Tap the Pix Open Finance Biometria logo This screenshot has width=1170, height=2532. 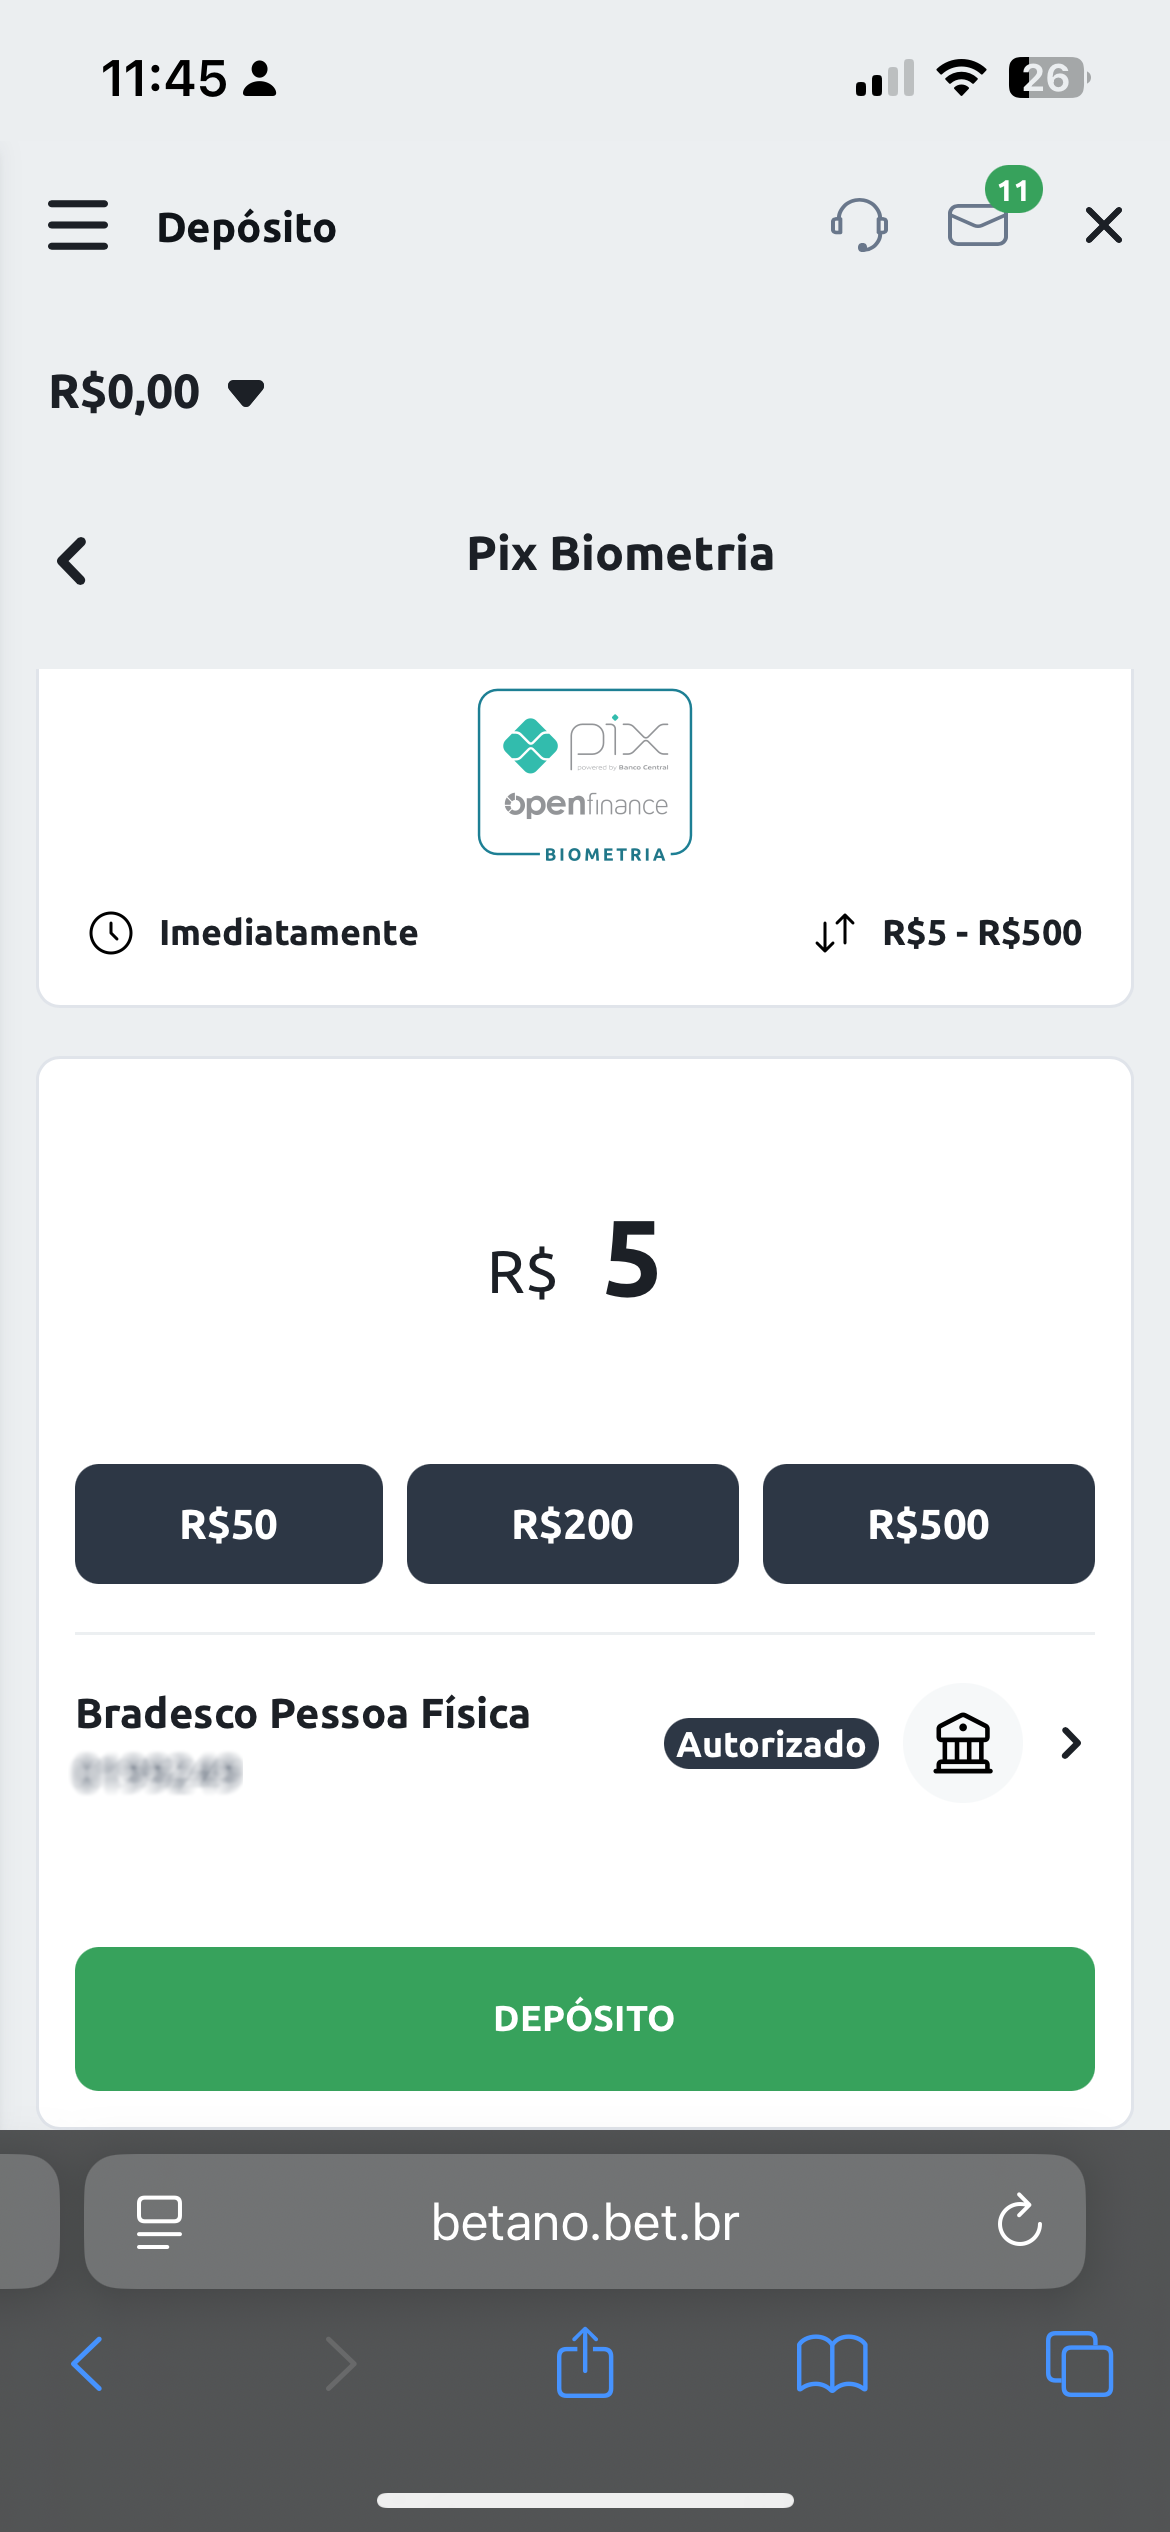(585, 774)
